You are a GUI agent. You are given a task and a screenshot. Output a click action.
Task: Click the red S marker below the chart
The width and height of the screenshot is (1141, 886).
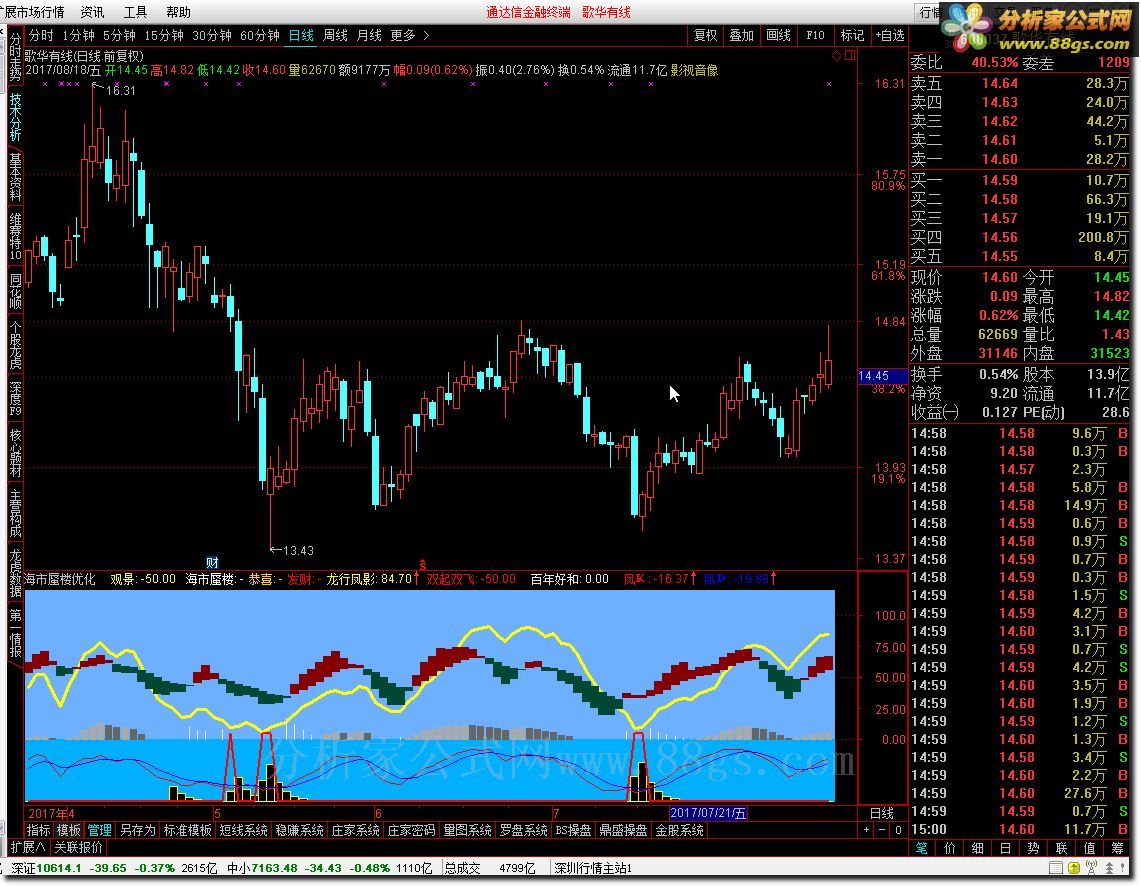point(422,564)
